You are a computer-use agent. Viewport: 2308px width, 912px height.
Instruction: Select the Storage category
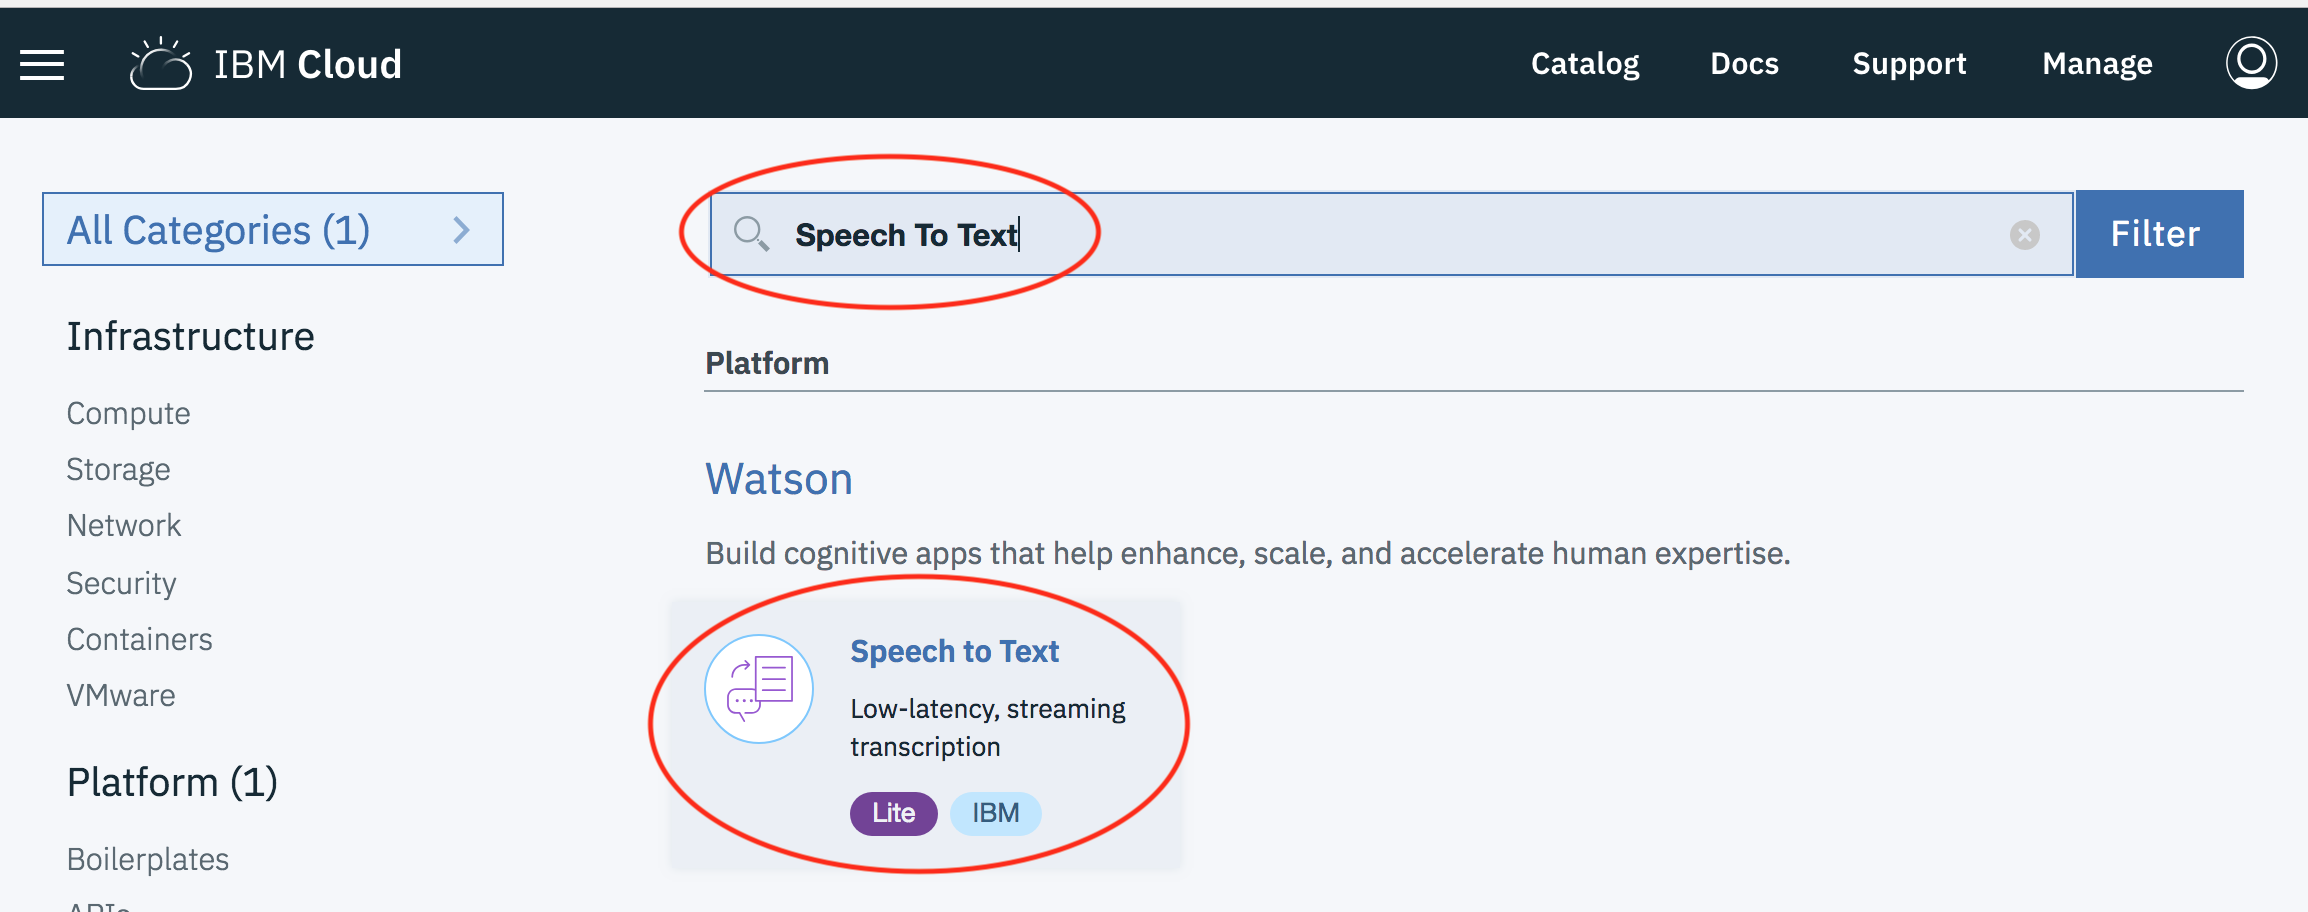[118, 470]
